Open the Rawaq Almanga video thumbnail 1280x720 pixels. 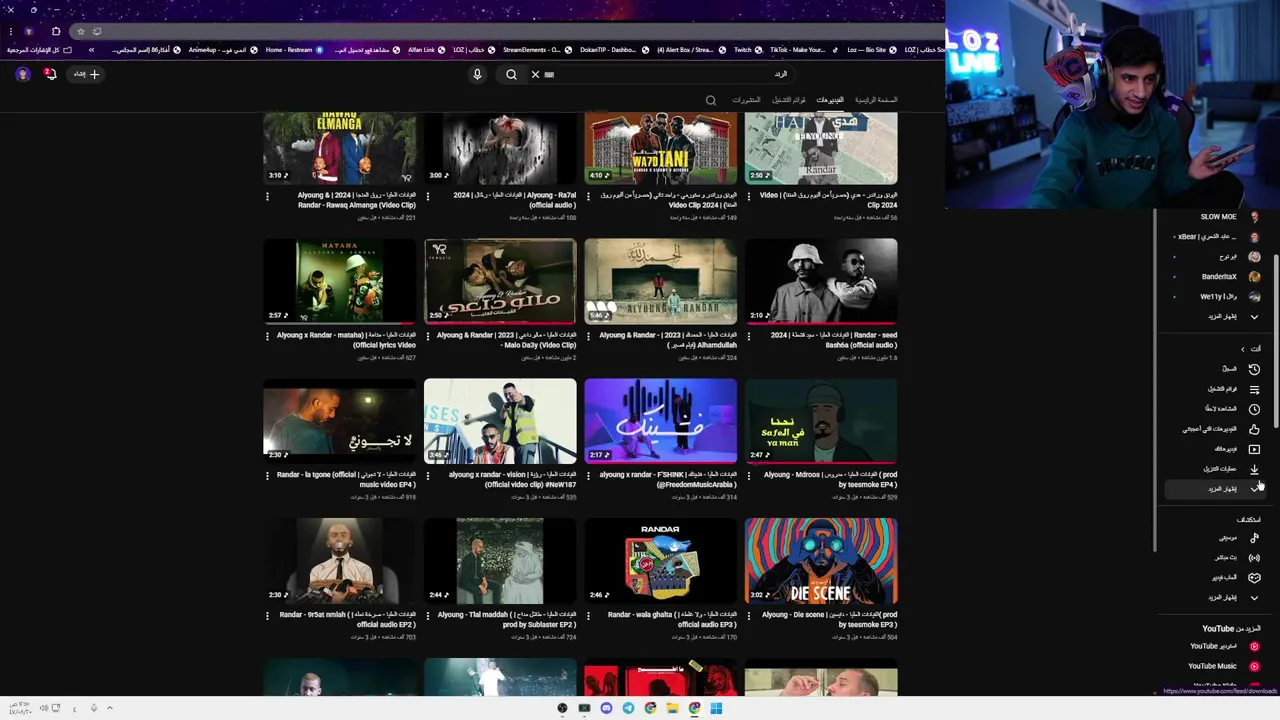[340, 148]
